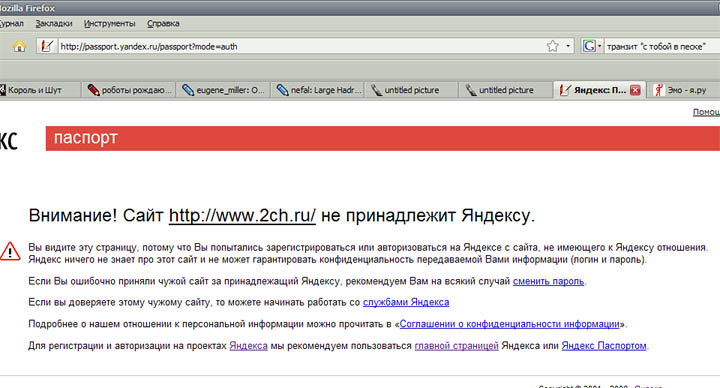This screenshot has width=720, height=388.
Task: Select the Яндекс: П... tab
Action: pyautogui.click(x=599, y=90)
